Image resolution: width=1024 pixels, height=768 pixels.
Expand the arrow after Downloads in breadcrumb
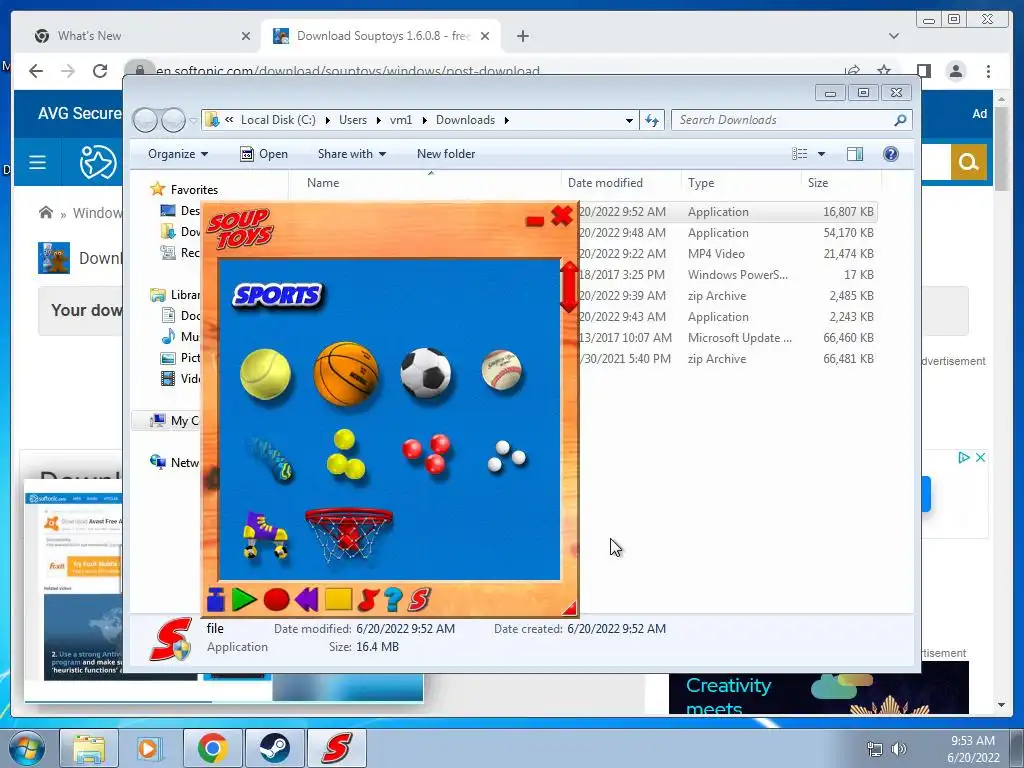[507, 120]
